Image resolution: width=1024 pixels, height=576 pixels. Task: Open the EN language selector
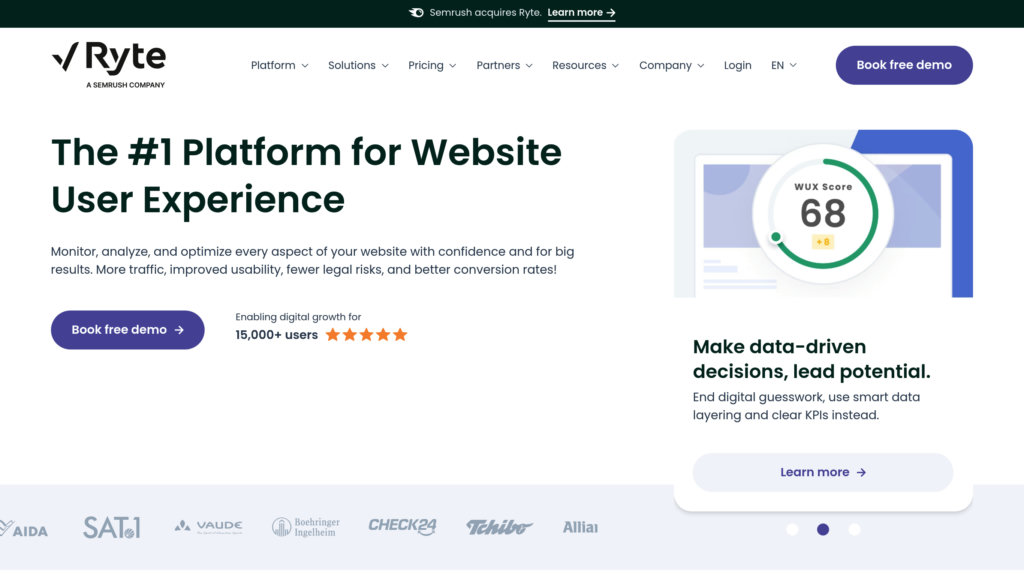pos(784,65)
